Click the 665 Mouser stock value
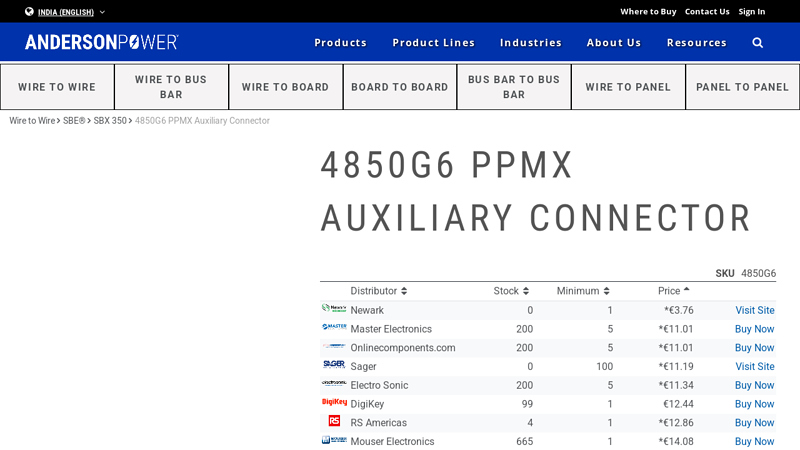800x450 pixels. point(524,441)
